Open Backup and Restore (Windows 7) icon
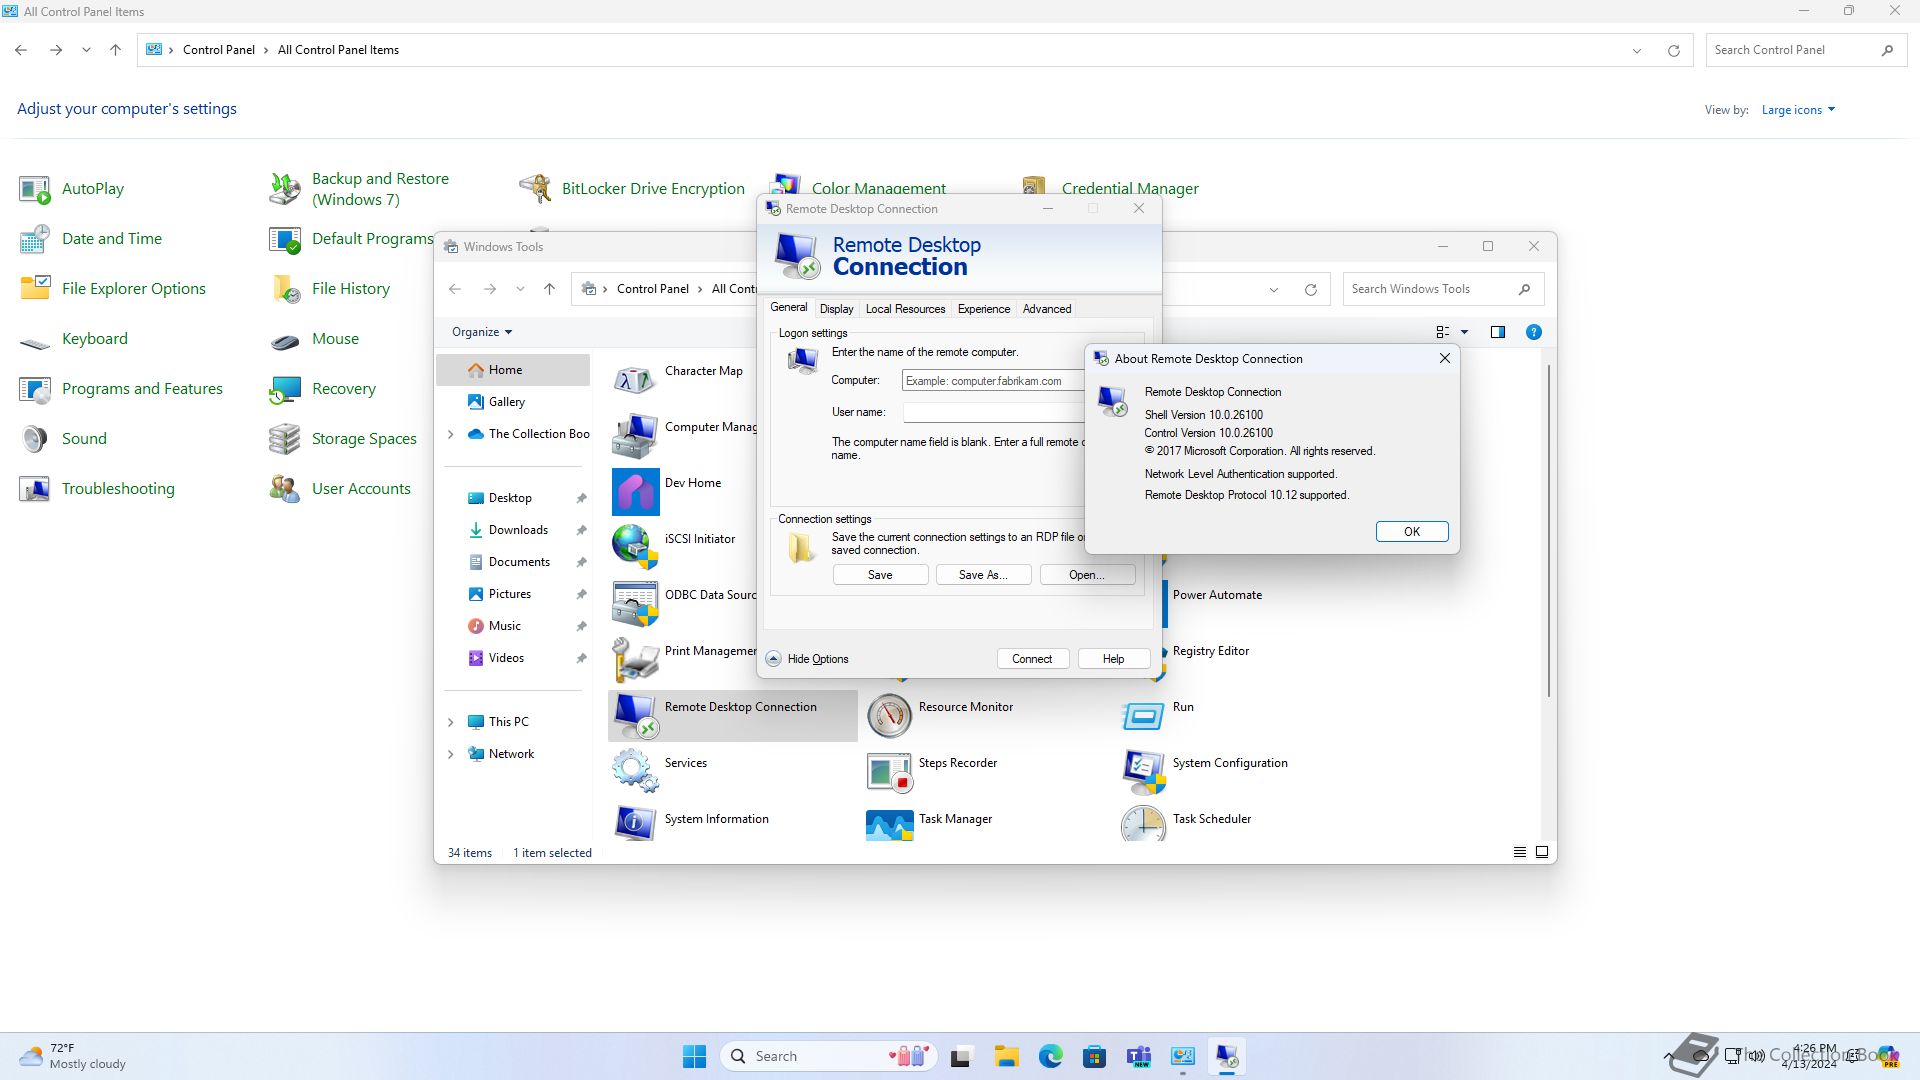This screenshot has width=1920, height=1080. pyautogui.click(x=284, y=189)
